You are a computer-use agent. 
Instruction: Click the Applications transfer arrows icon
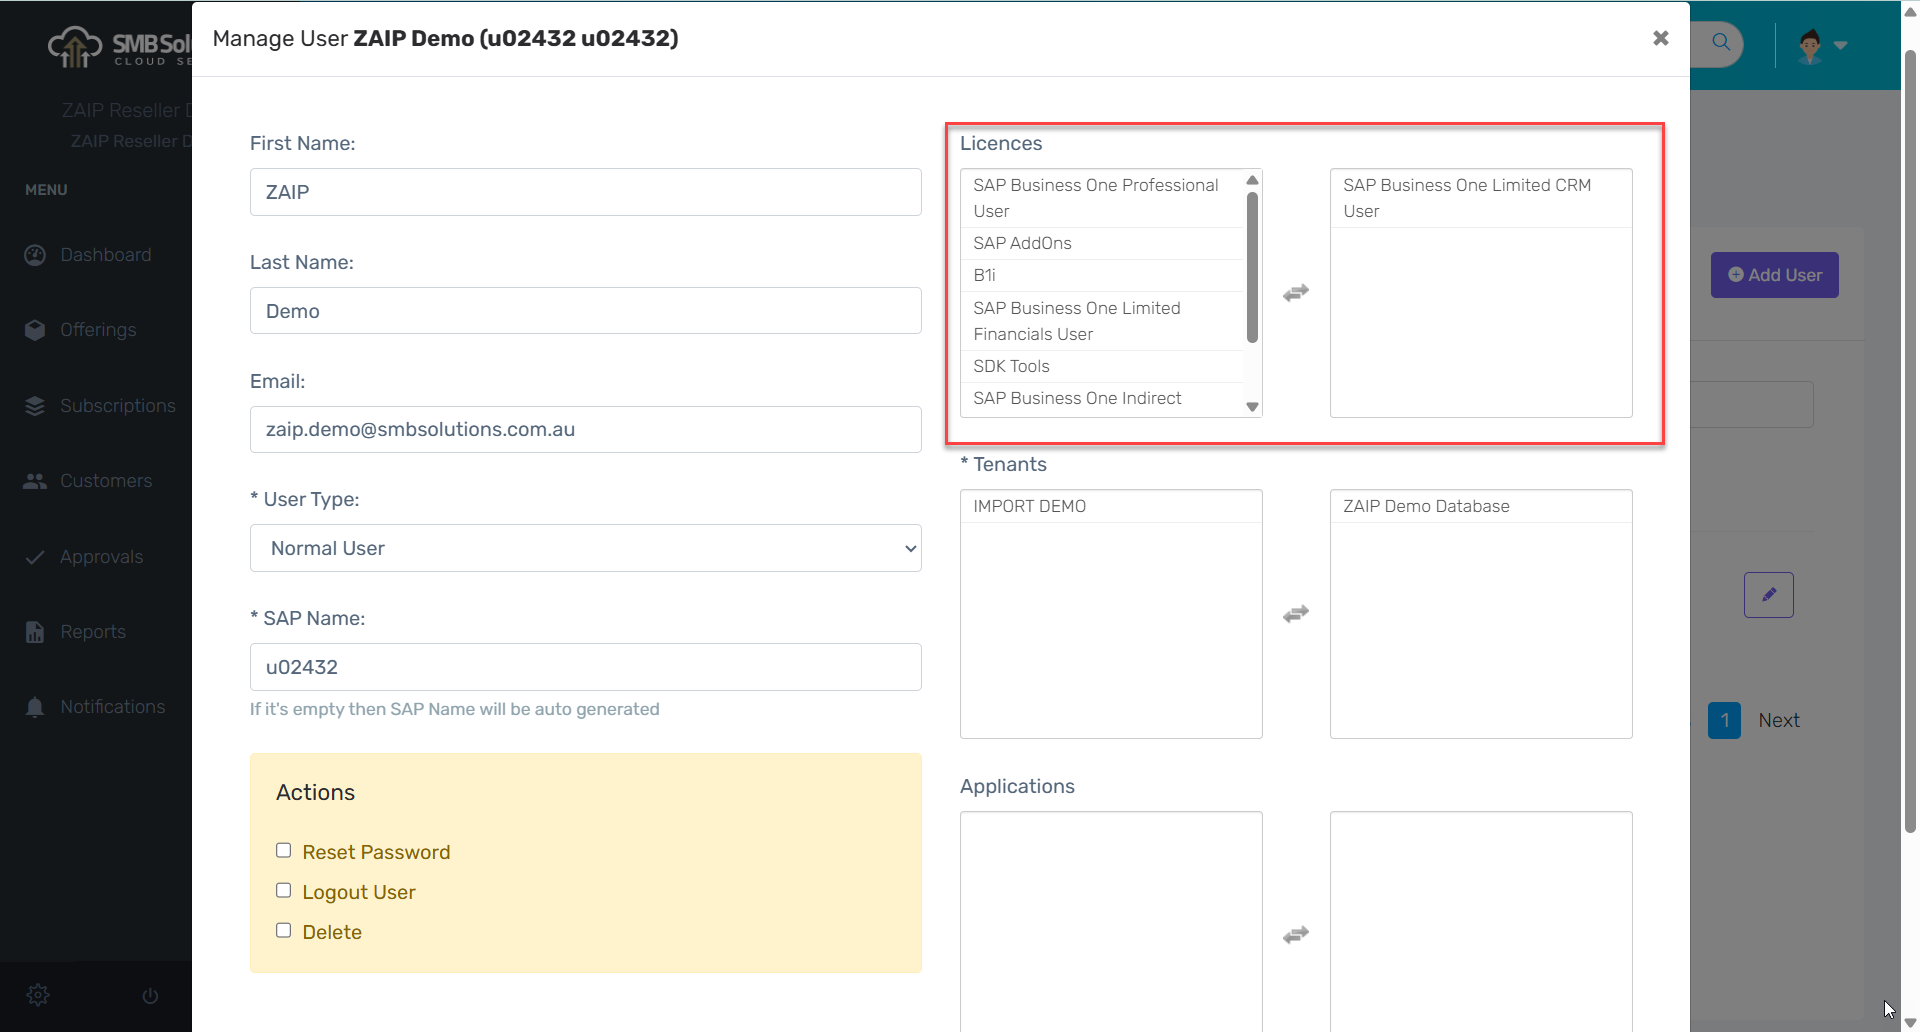(1296, 935)
